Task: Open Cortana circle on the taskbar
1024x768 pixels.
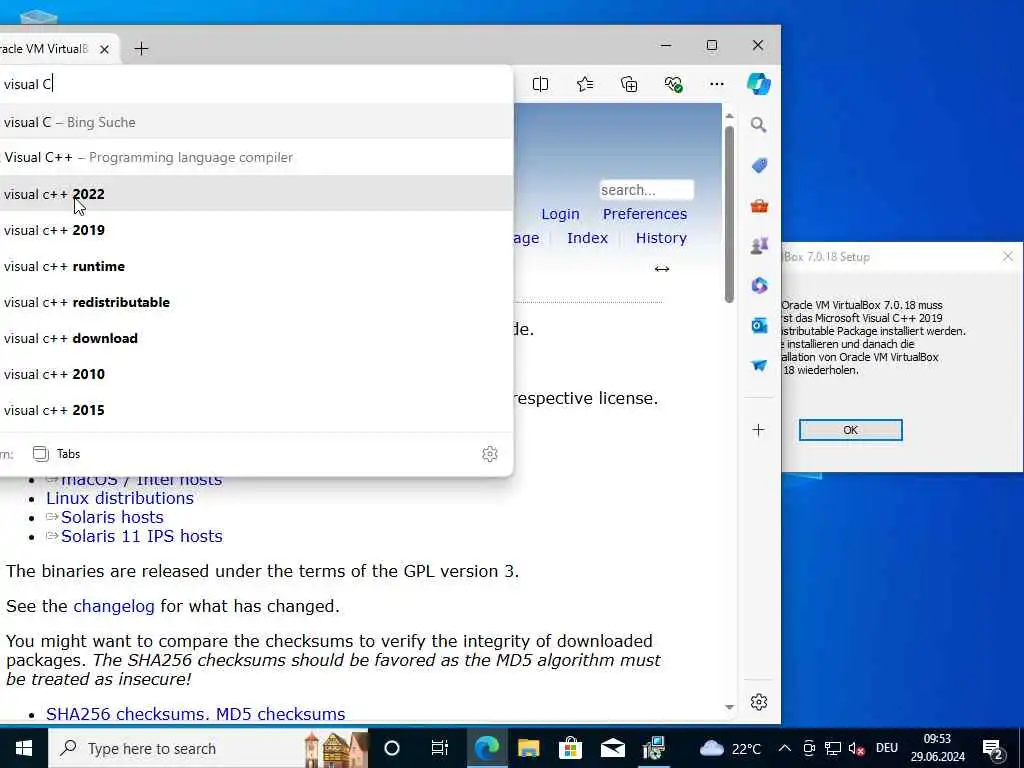Action: click(x=392, y=748)
